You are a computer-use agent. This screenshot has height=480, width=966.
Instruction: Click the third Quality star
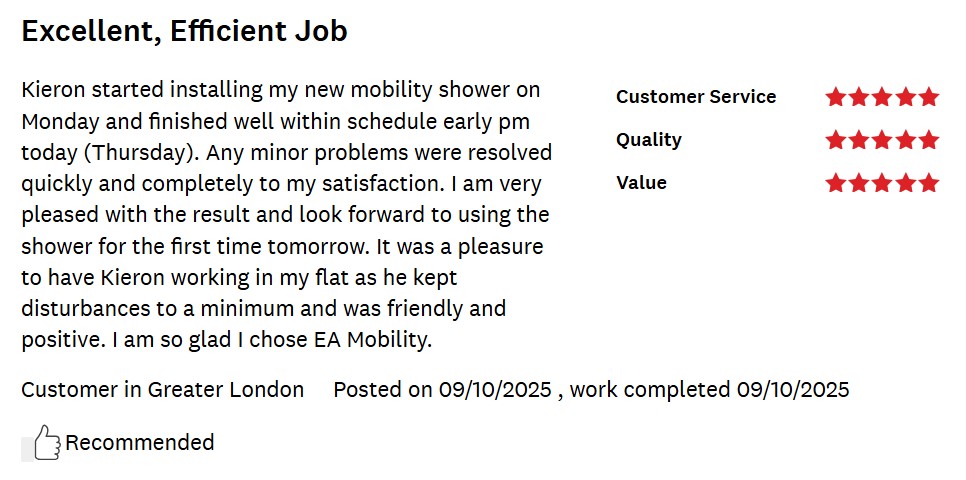[882, 140]
